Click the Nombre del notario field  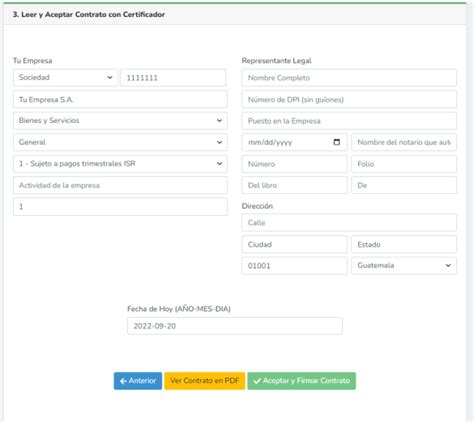tap(404, 142)
